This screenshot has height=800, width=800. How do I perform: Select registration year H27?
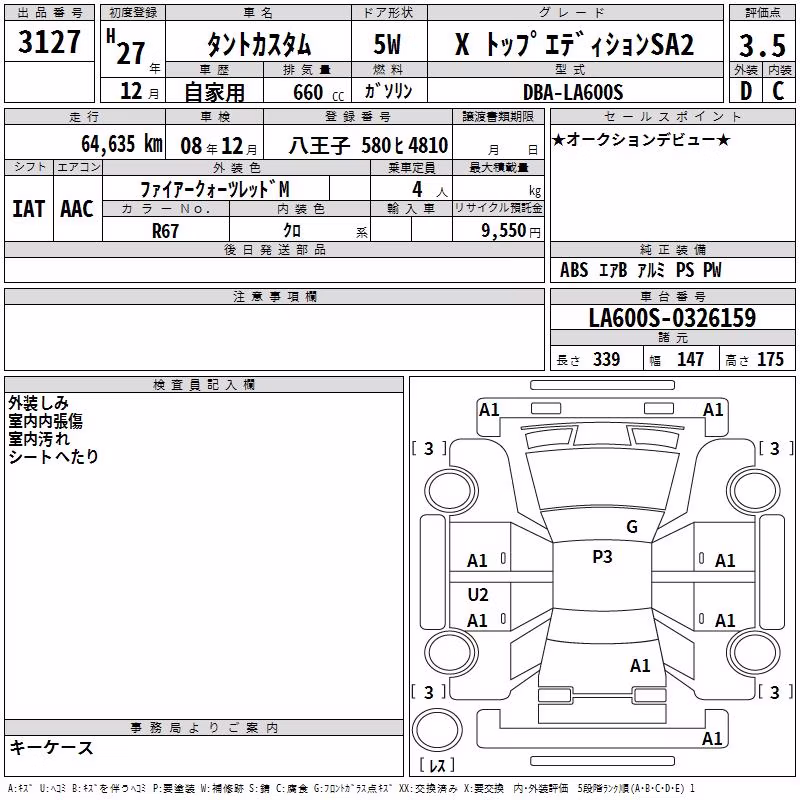click(x=128, y=48)
